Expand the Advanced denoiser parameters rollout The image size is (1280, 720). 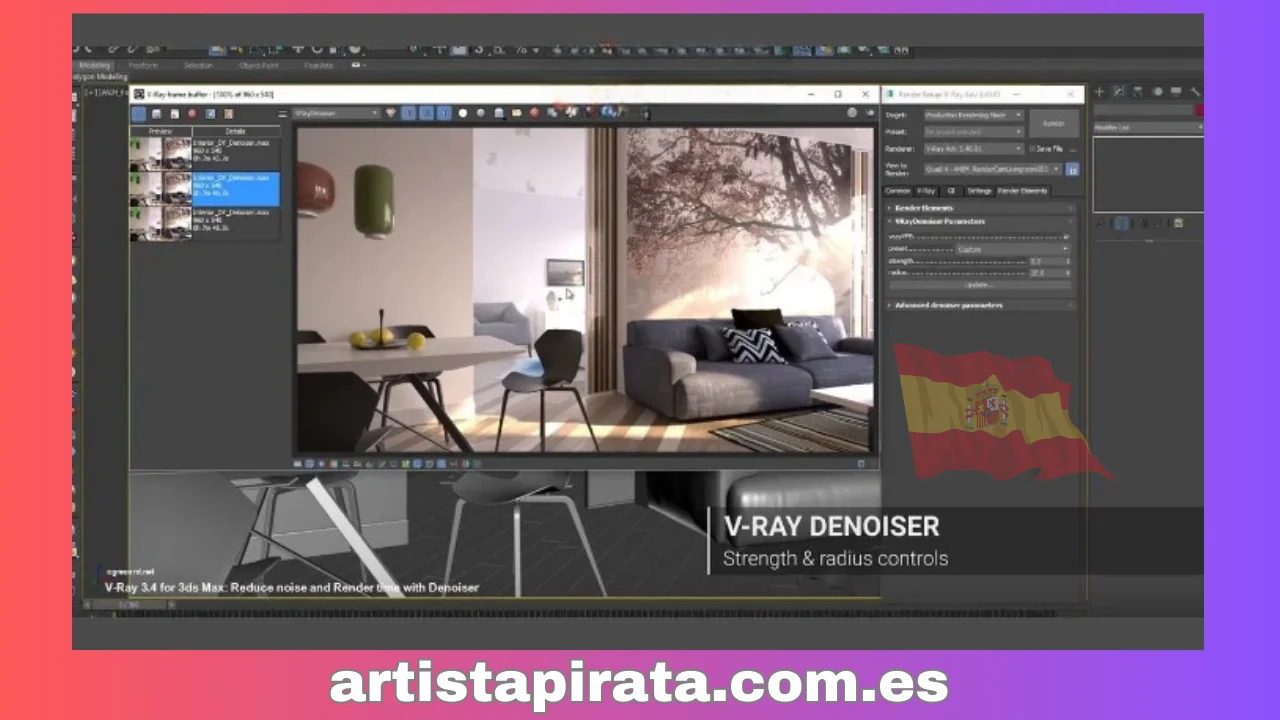[x=981, y=305]
